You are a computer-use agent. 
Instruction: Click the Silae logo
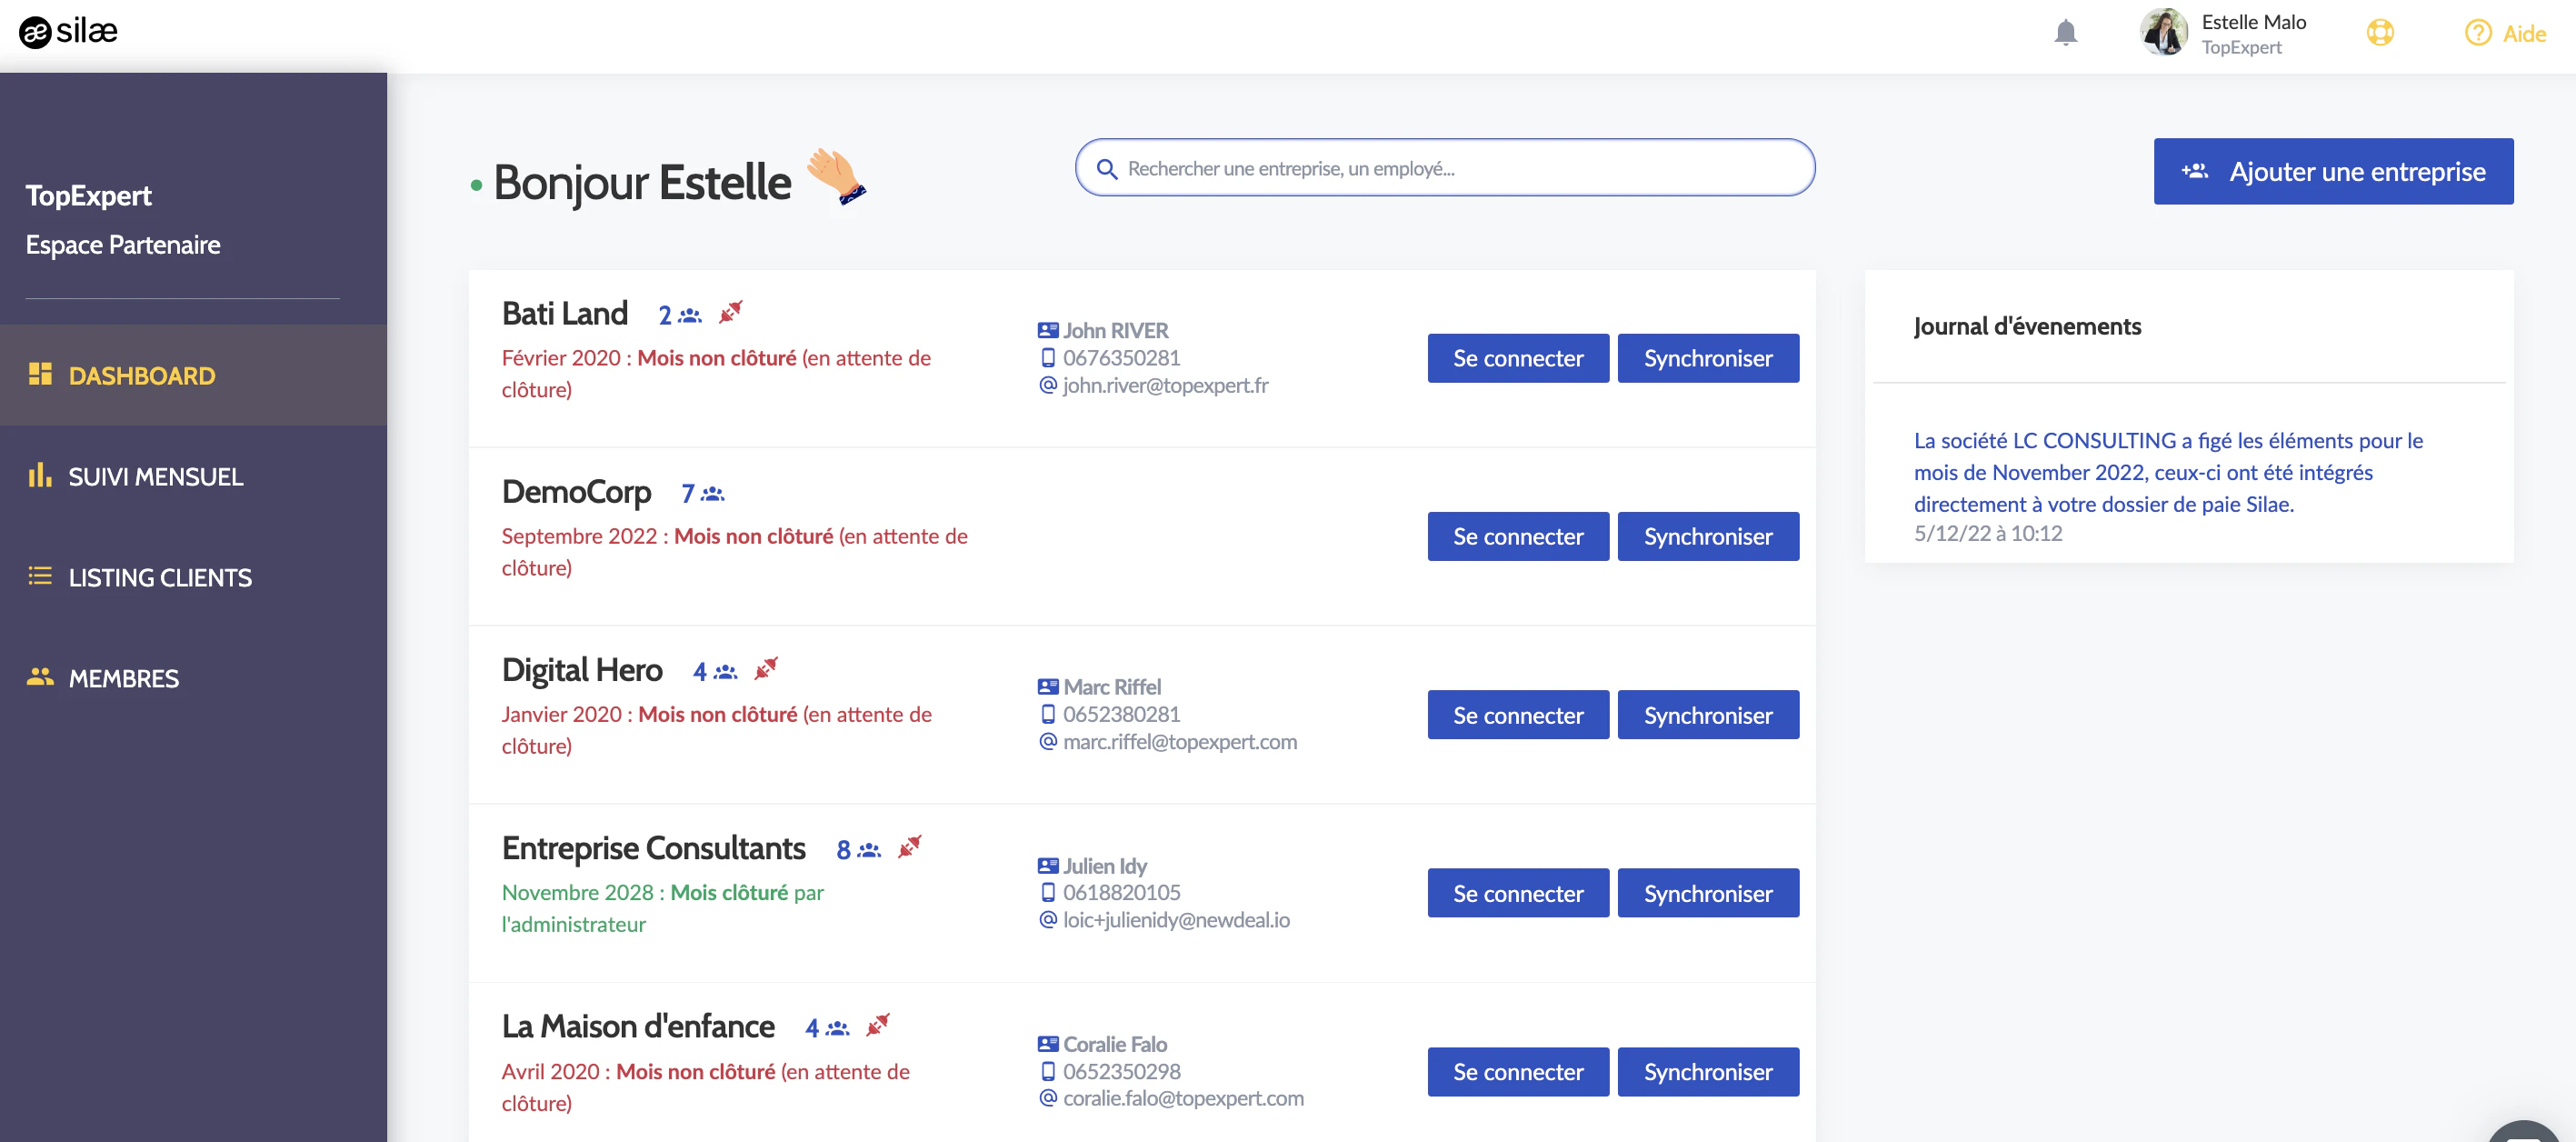pyautogui.click(x=68, y=32)
